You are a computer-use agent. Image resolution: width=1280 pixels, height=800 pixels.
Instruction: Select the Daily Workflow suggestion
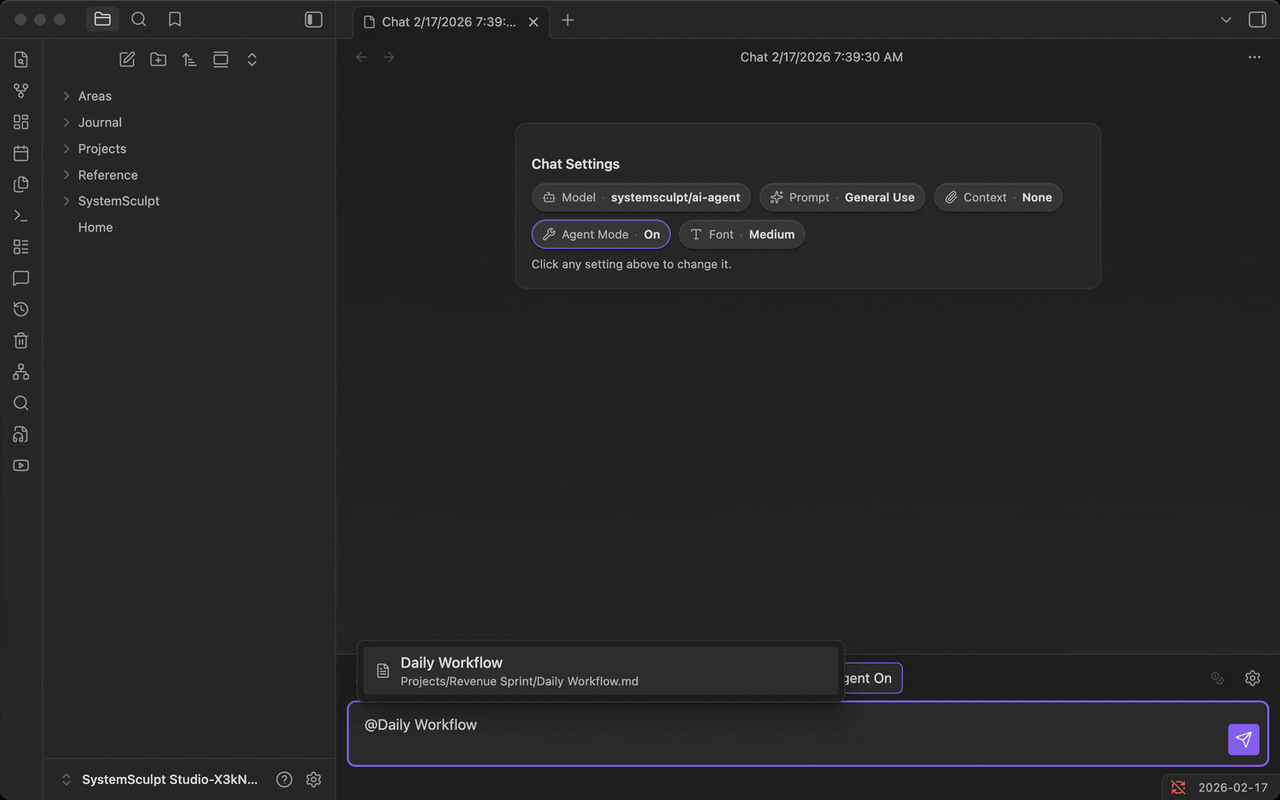point(600,670)
